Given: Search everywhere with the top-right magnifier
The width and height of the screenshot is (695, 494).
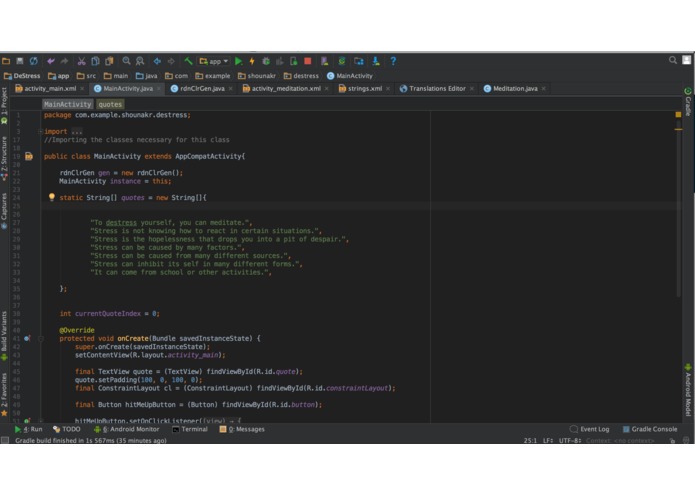Looking at the screenshot, I should 673,60.
